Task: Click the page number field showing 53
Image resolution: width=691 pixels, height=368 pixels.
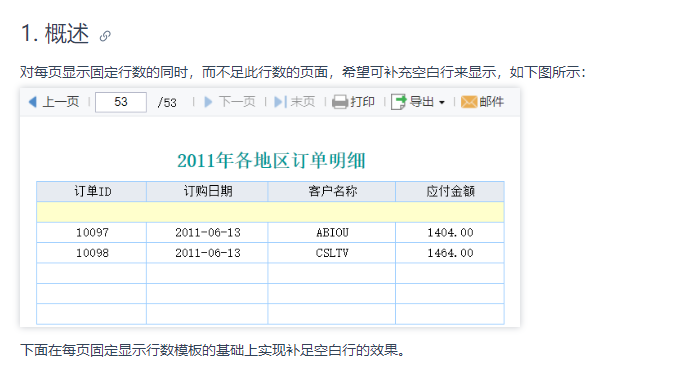Action: 121,102
